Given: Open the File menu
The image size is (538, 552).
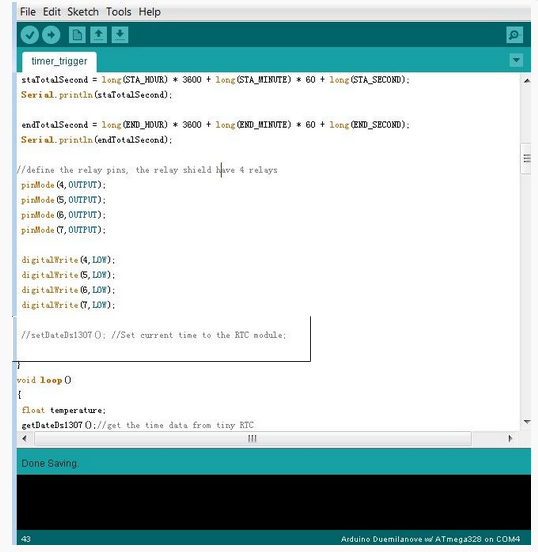Looking at the screenshot, I should (28, 12).
